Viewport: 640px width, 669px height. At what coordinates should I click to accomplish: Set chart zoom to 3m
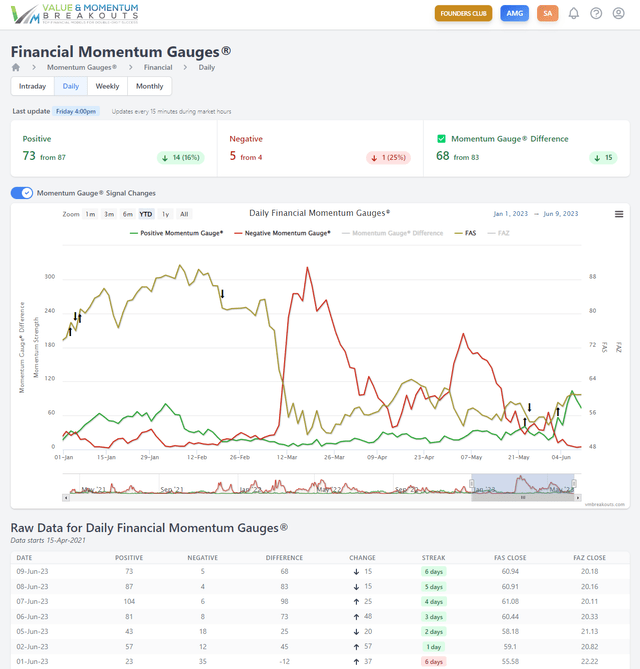[x=109, y=214]
